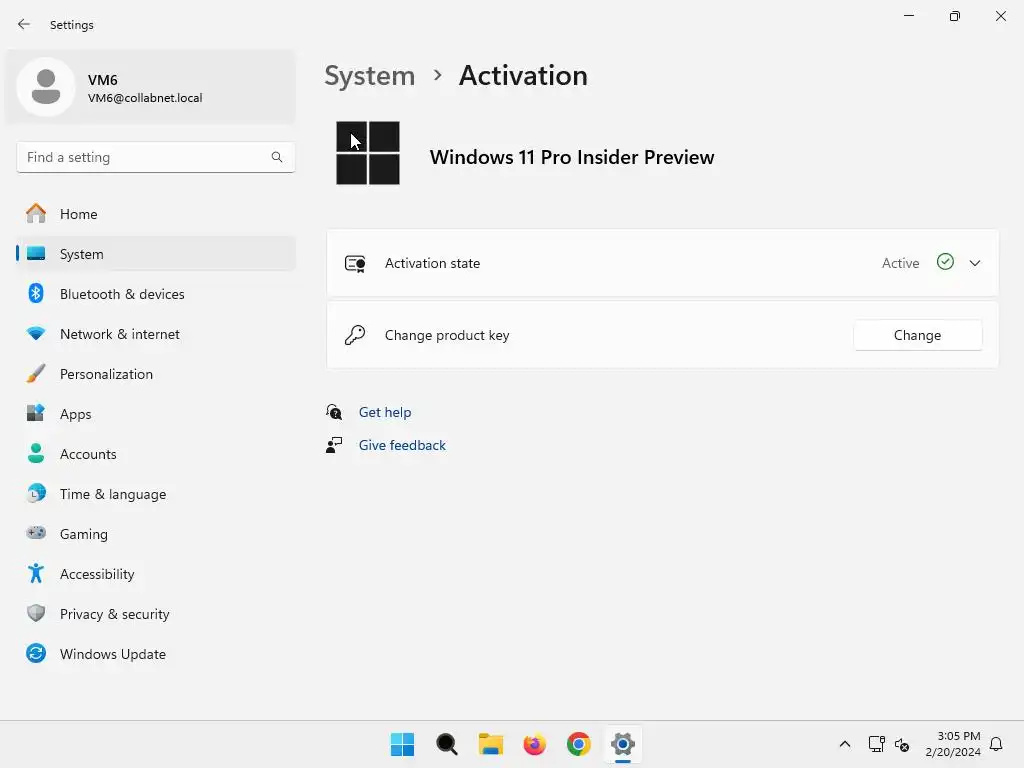1024x768 pixels.
Task: Click the Accounts person icon
Action: [x=36, y=453]
